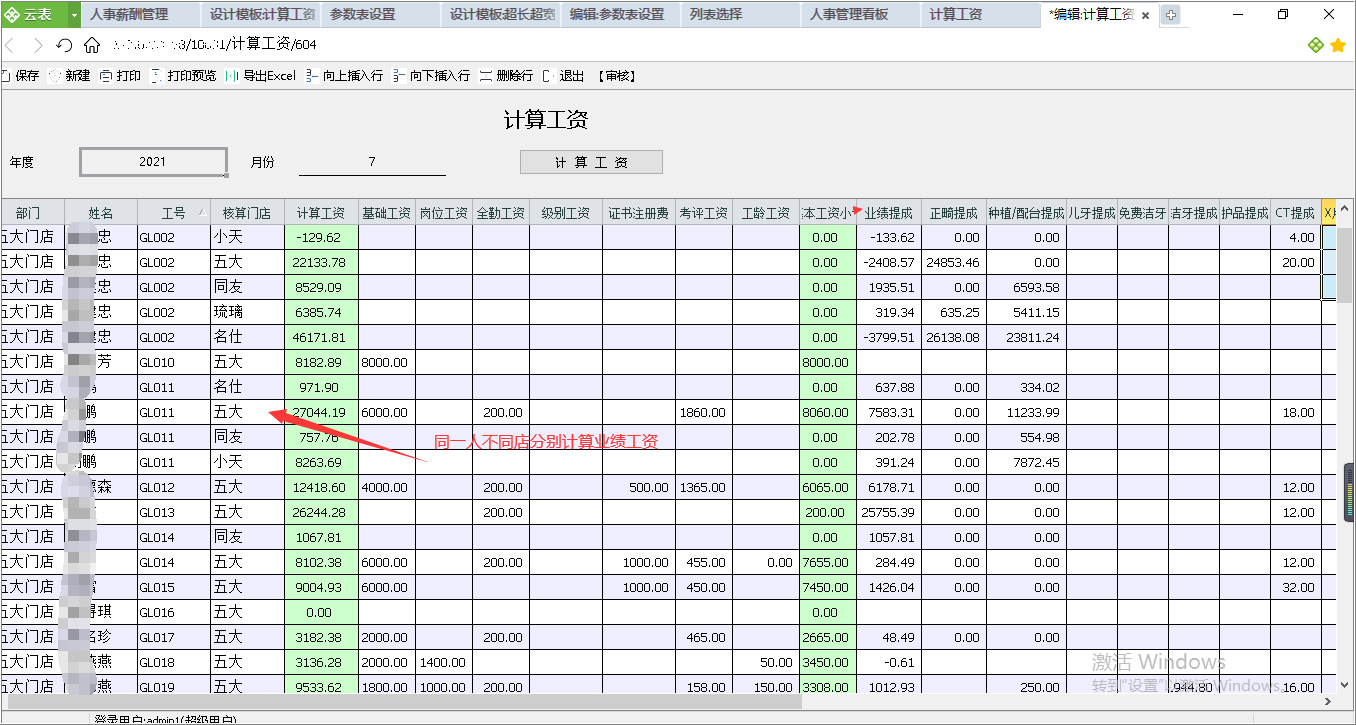Click the 保存 save toolbar icon

(x=20, y=76)
